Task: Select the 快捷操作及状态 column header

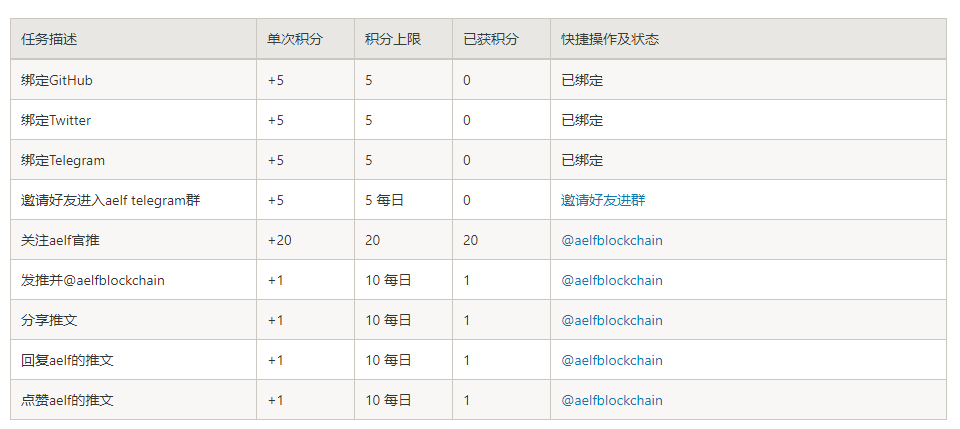Action: point(610,39)
